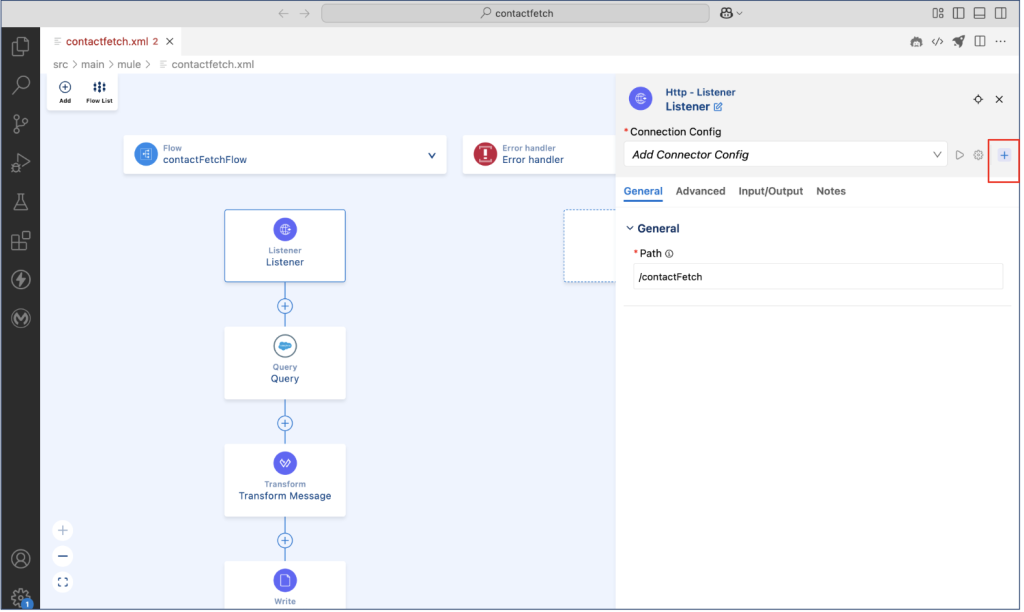Go back with the left arrow

(x=283, y=13)
